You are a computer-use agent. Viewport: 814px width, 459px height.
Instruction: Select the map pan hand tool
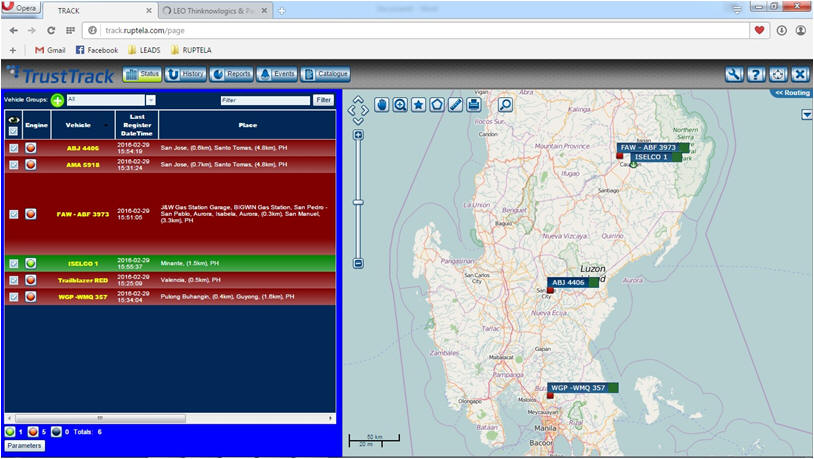tap(382, 105)
